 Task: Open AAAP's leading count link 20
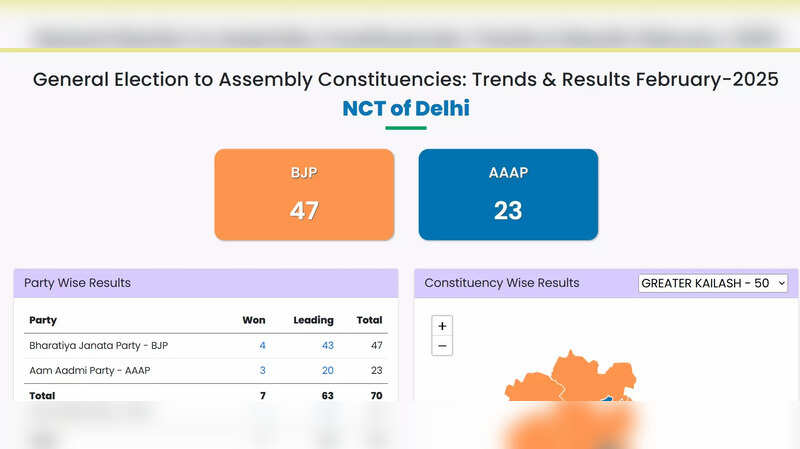click(x=327, y=370)
